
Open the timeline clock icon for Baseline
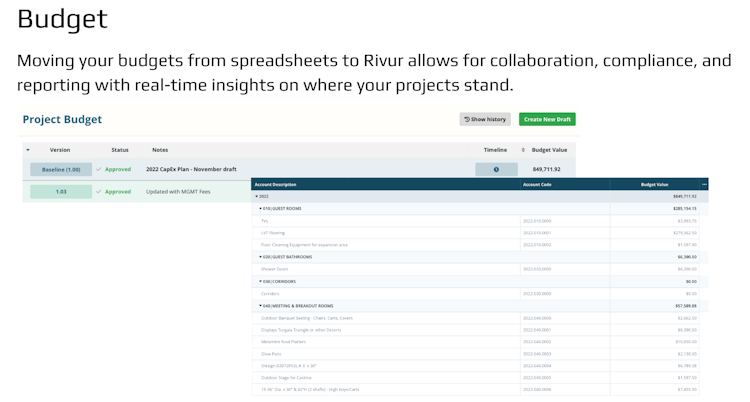point(496,169)
